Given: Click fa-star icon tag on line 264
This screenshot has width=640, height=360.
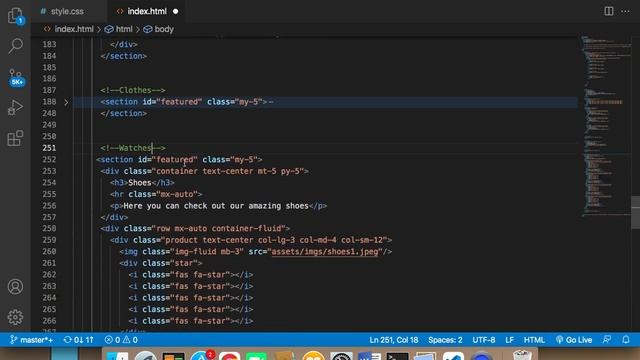Looking at the screenshot, I should [191, 298].
